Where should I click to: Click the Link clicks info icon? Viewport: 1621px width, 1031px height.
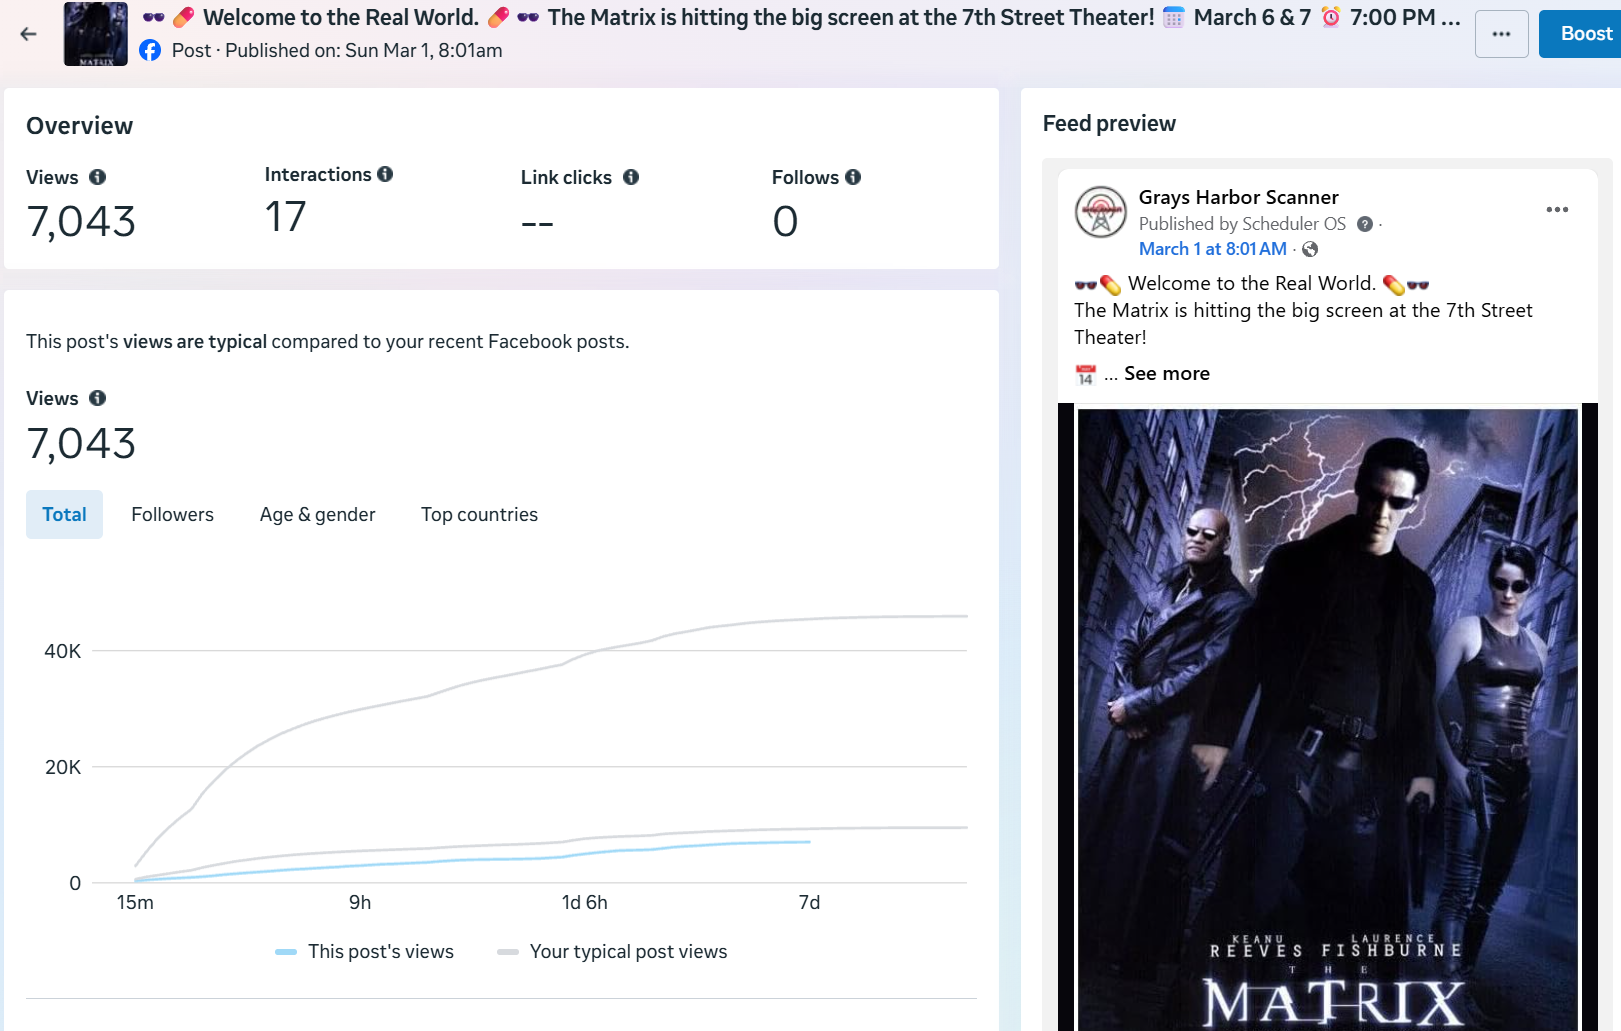pos(631,177)
